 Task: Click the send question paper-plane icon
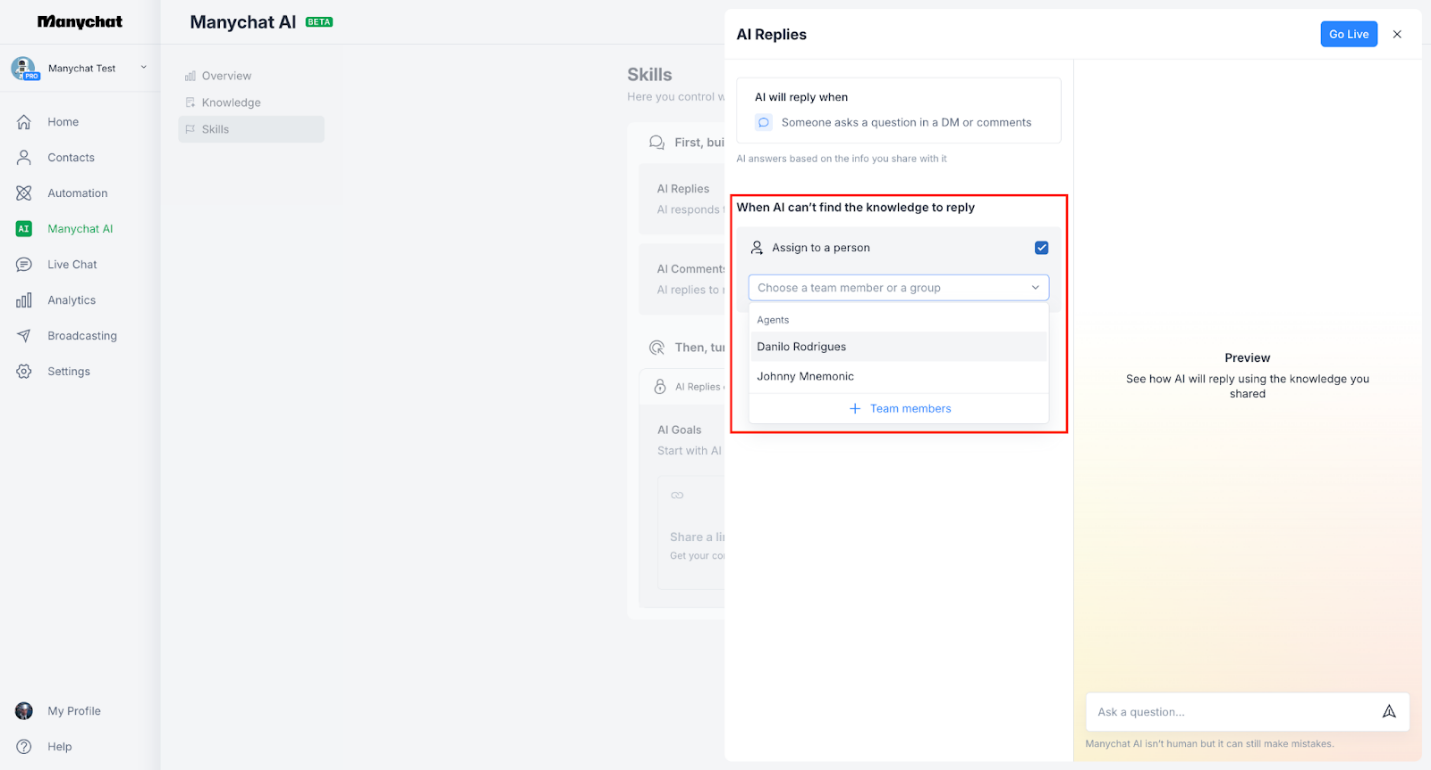(1389, 711)
